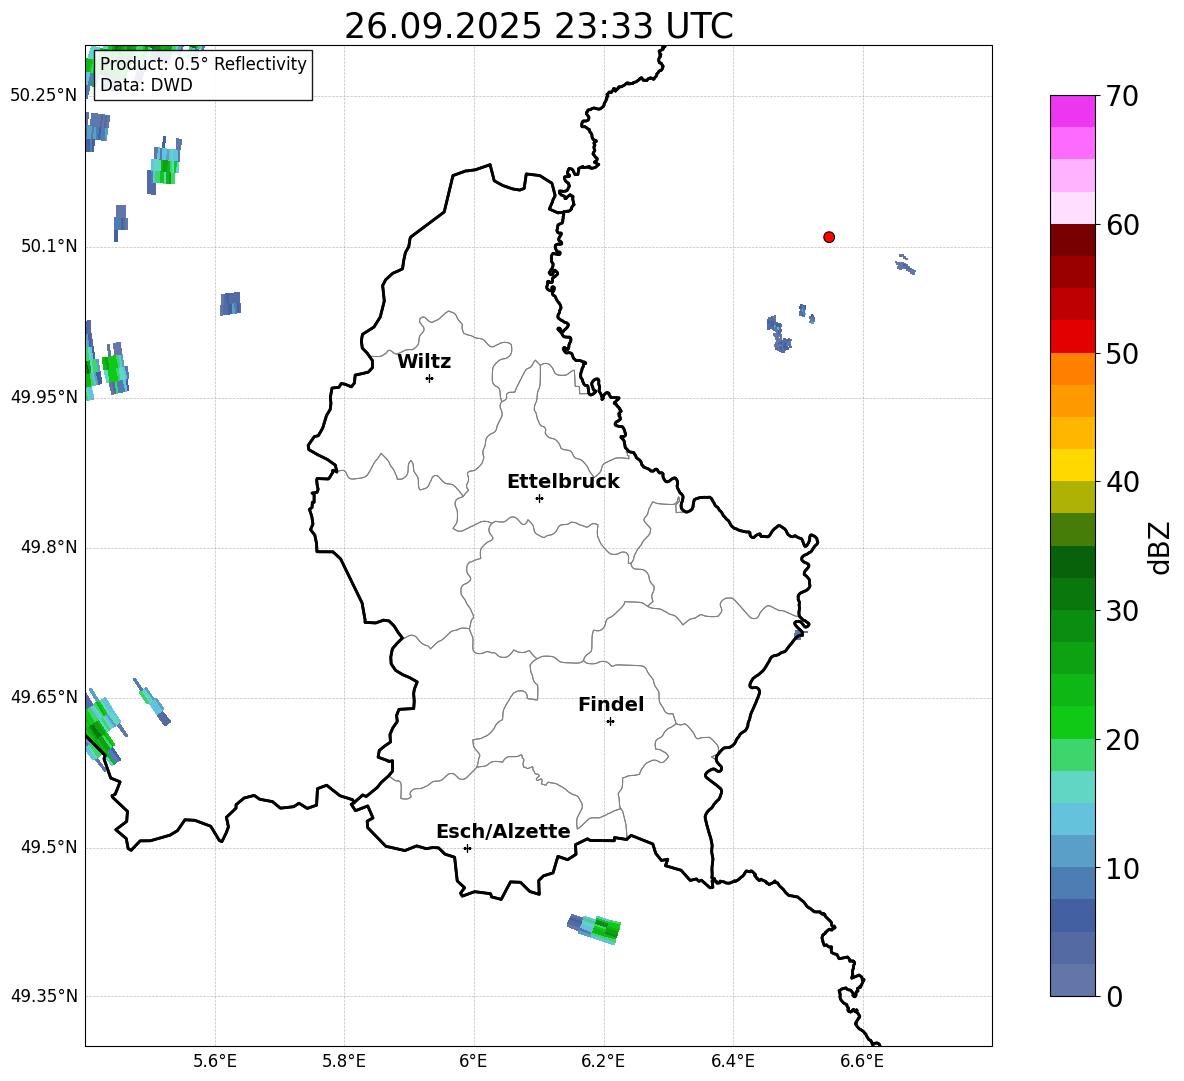Select the bright red swatch above 50 dBZ
This screenshot has height=1081, width=1184.
[x=1072, y=336]
